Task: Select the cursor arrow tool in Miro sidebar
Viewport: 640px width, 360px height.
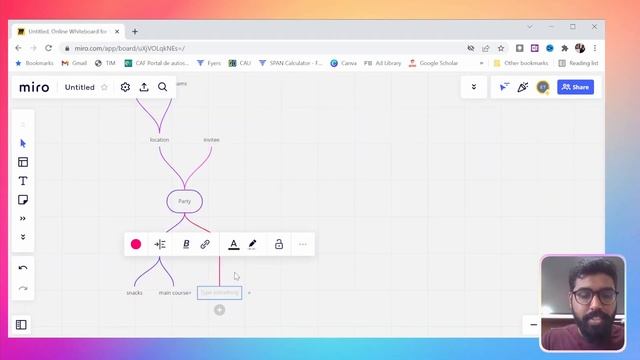Action: coord(23,144)
